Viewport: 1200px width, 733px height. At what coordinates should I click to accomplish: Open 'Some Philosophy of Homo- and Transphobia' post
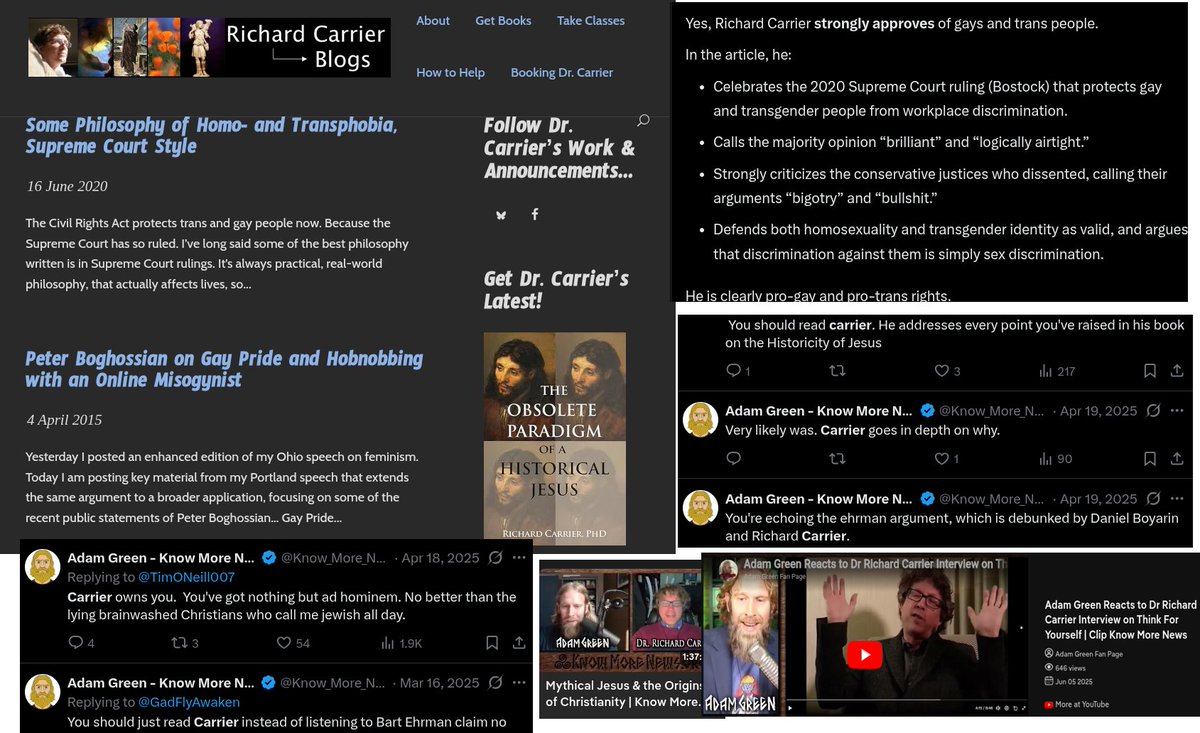pyautogui.click(x=211, y=136)
